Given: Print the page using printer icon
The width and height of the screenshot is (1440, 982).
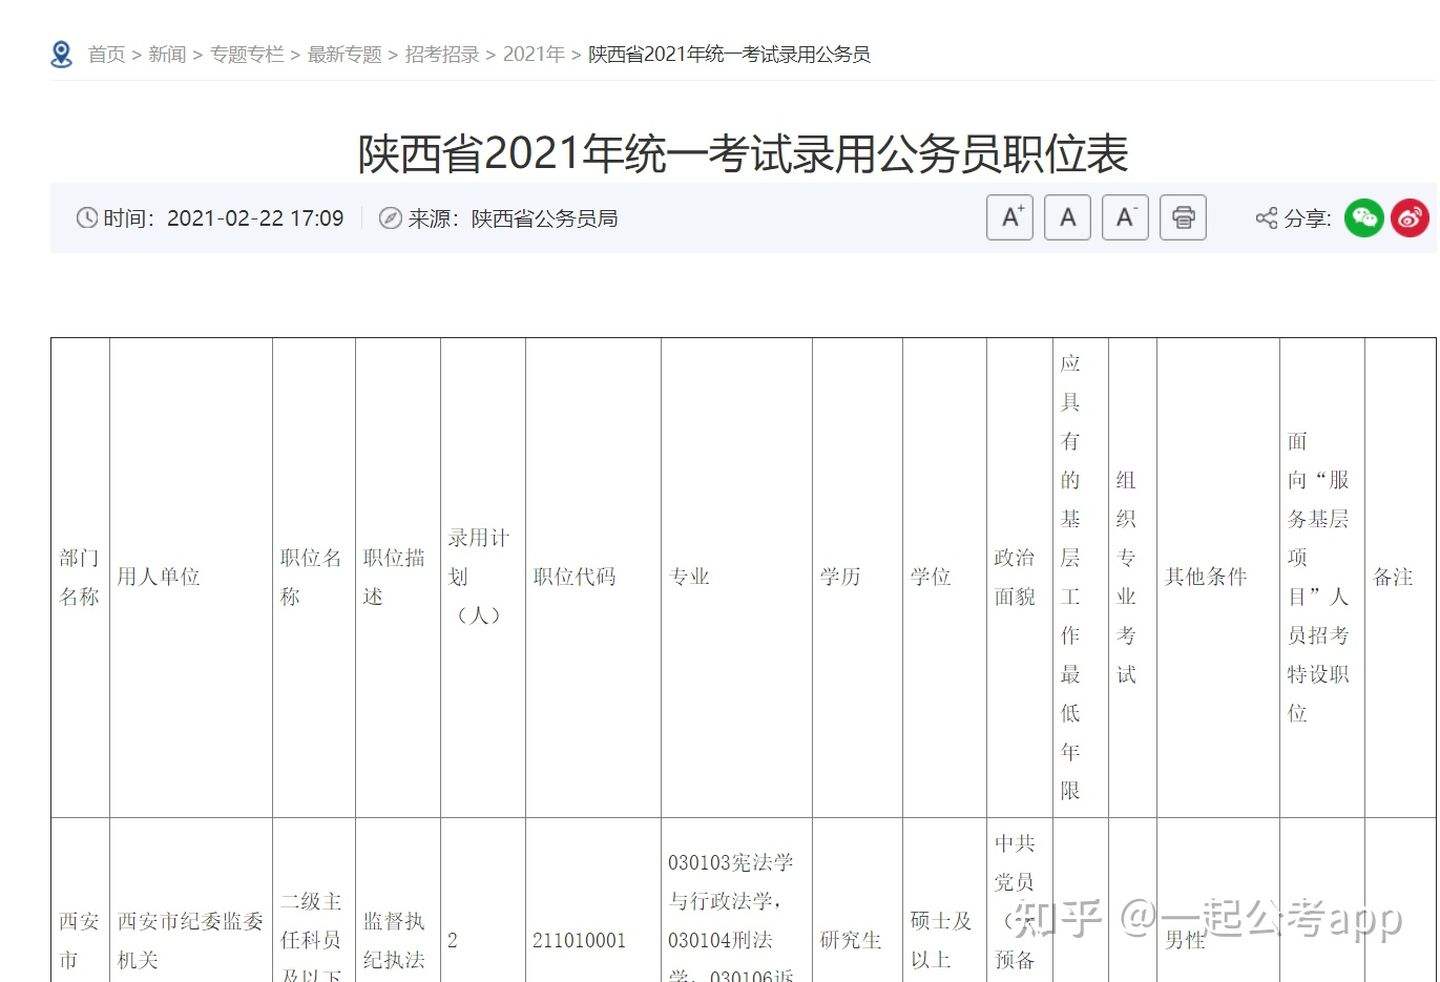Looking at the screenshot, I should [1183, 217].
